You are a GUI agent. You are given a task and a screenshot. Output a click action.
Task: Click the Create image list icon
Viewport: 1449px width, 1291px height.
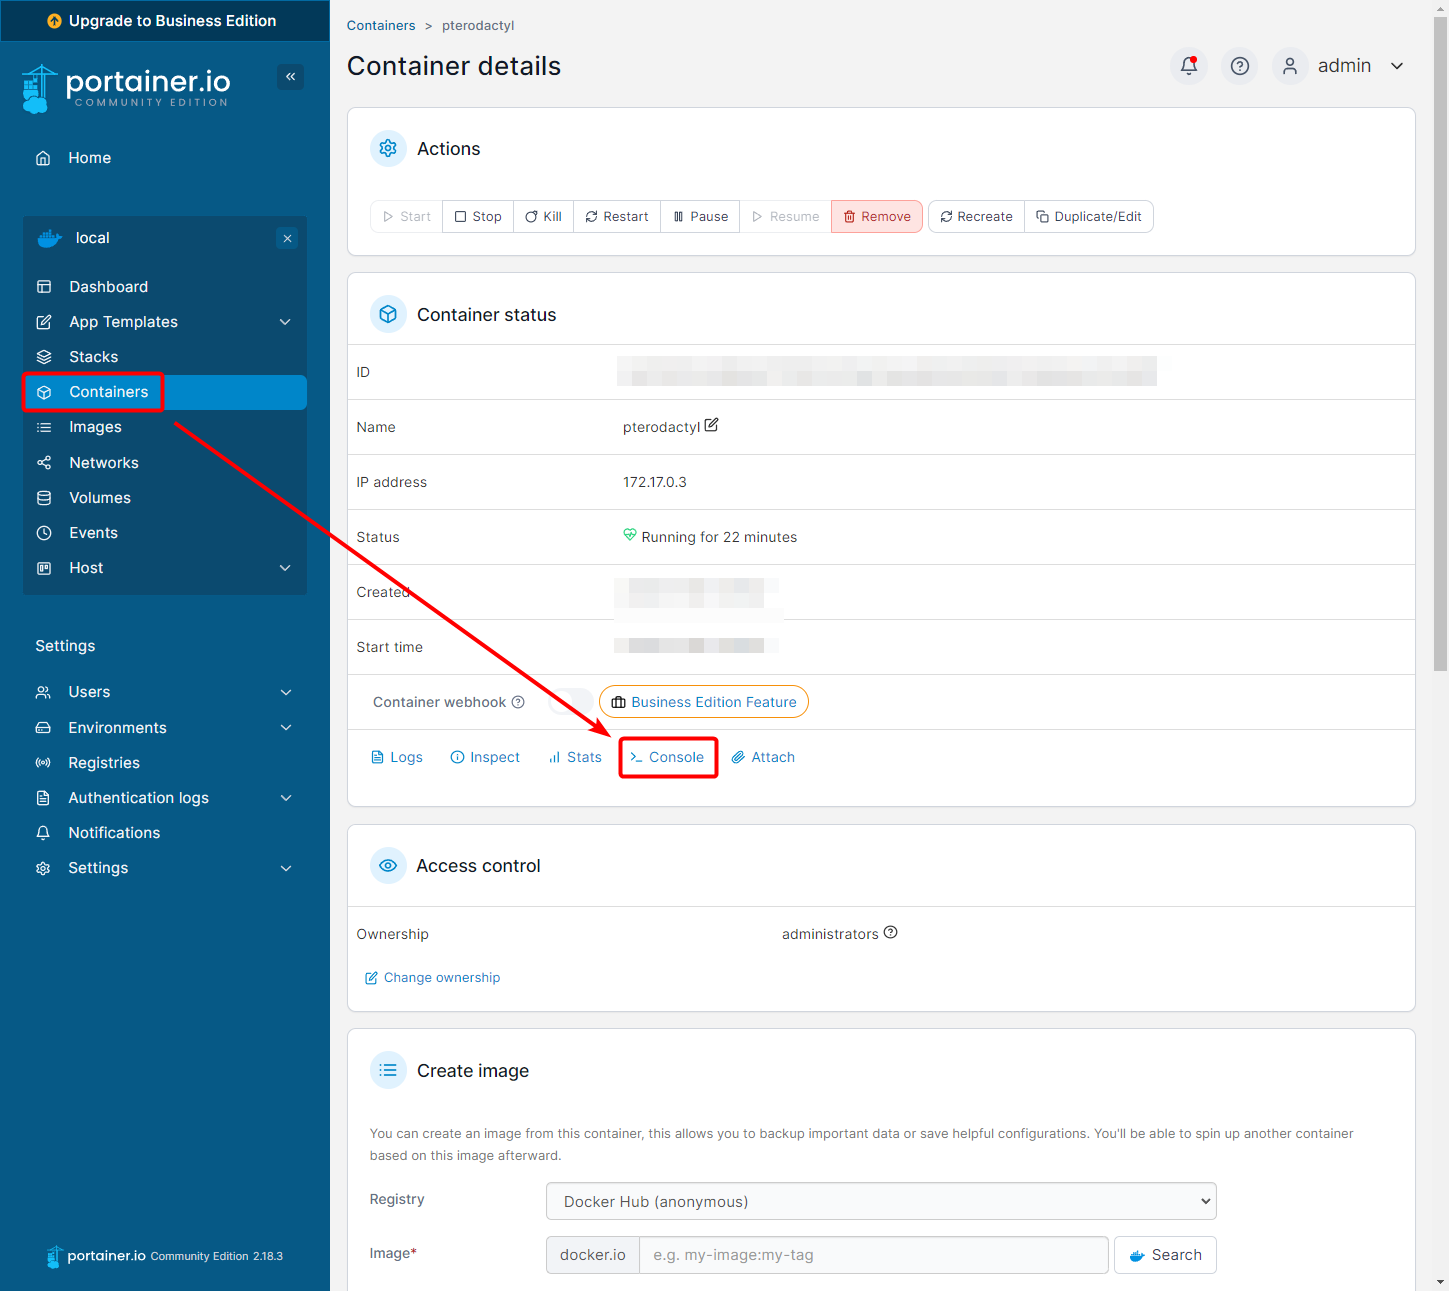pos(388,1070)
